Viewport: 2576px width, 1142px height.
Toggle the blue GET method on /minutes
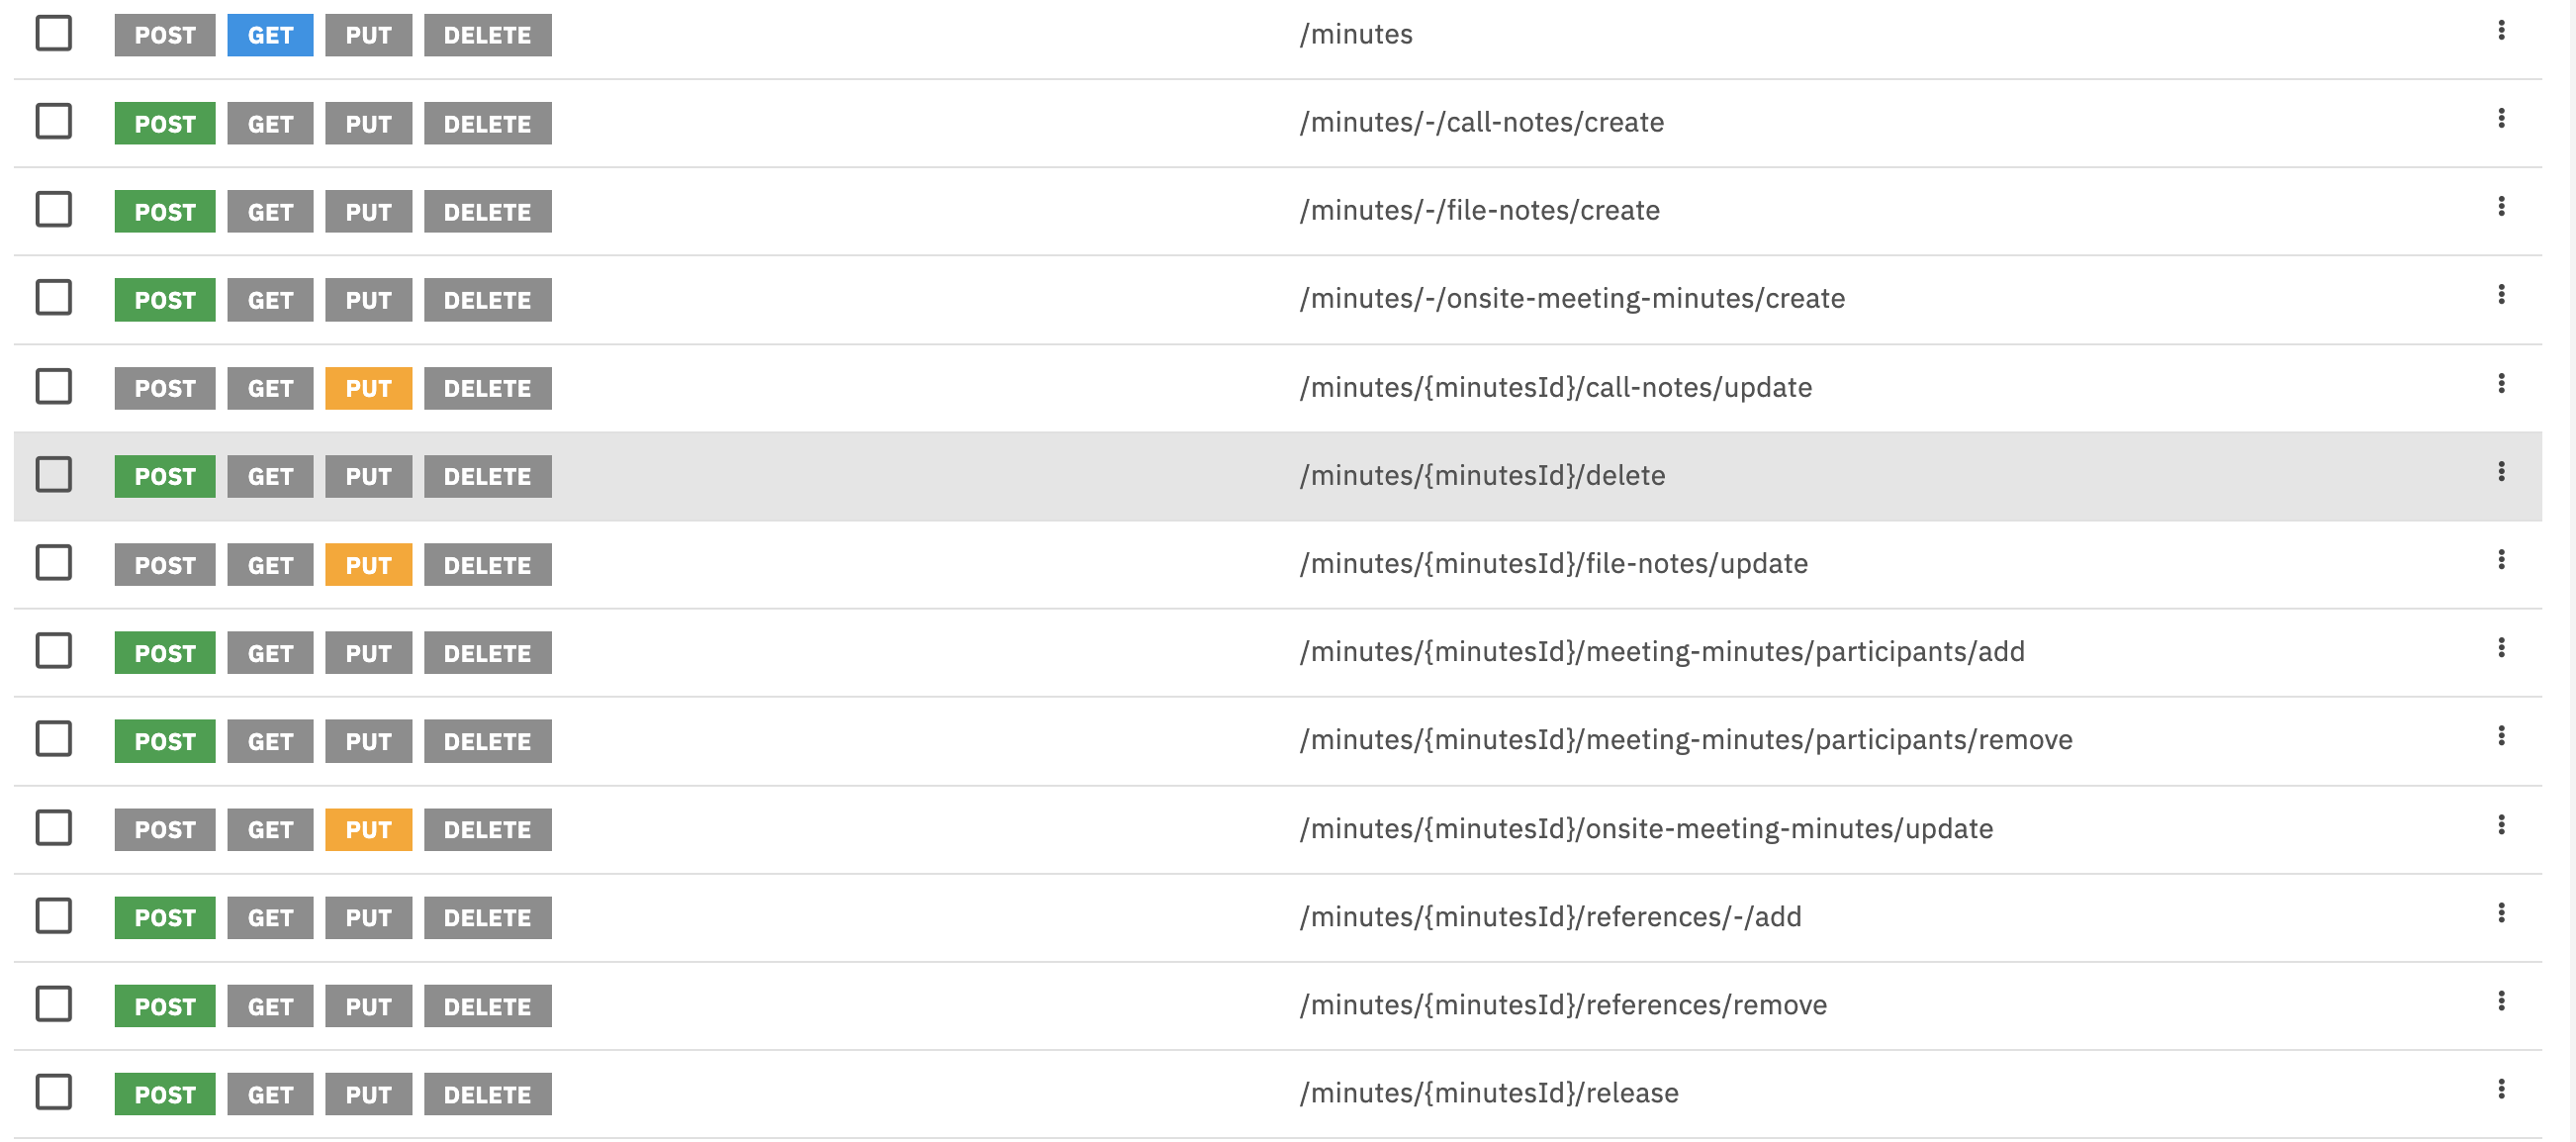click(270, 35)
